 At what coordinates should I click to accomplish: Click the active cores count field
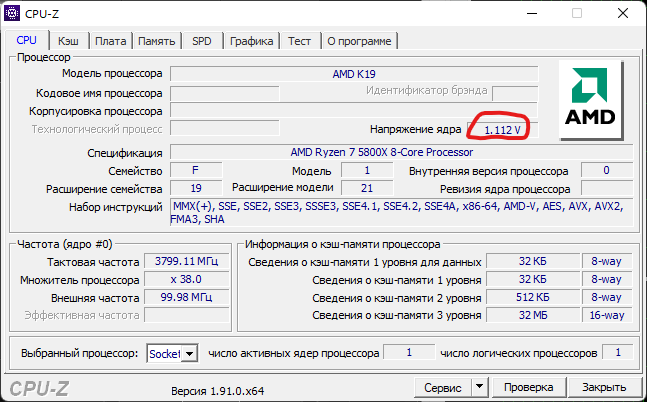tap(409, 352)
